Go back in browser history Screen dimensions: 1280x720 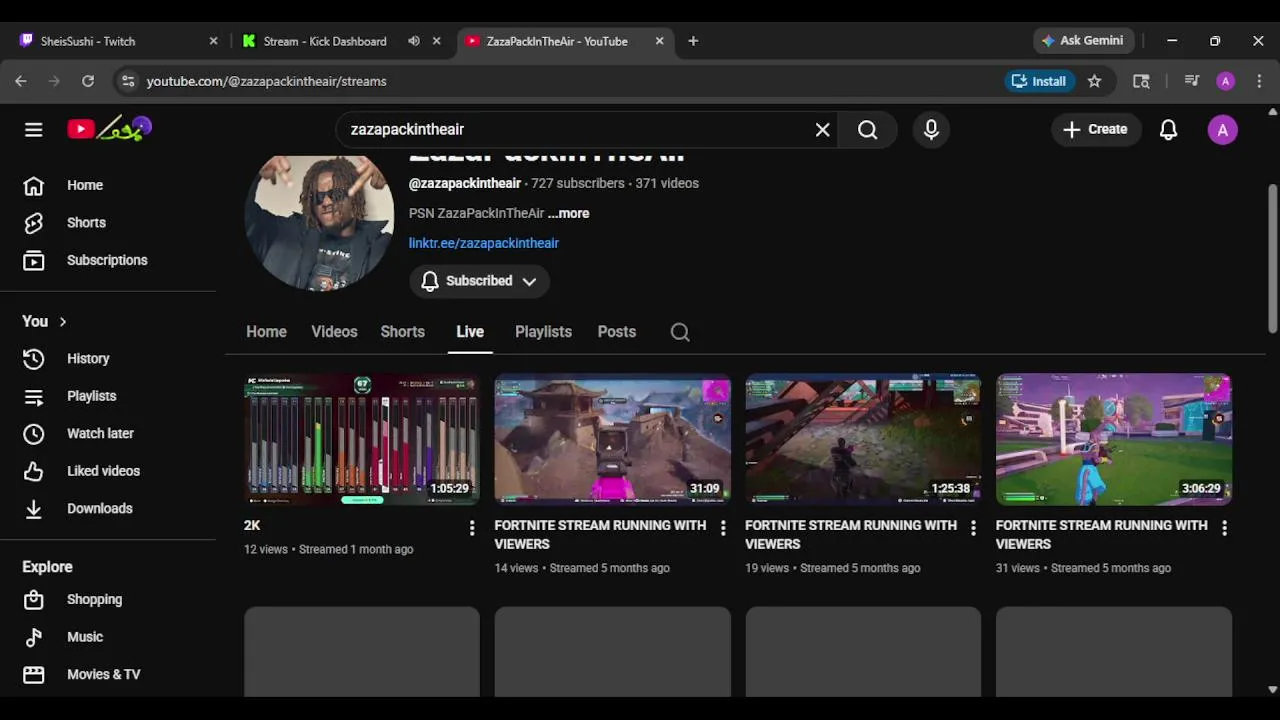[x=21, y=81]
